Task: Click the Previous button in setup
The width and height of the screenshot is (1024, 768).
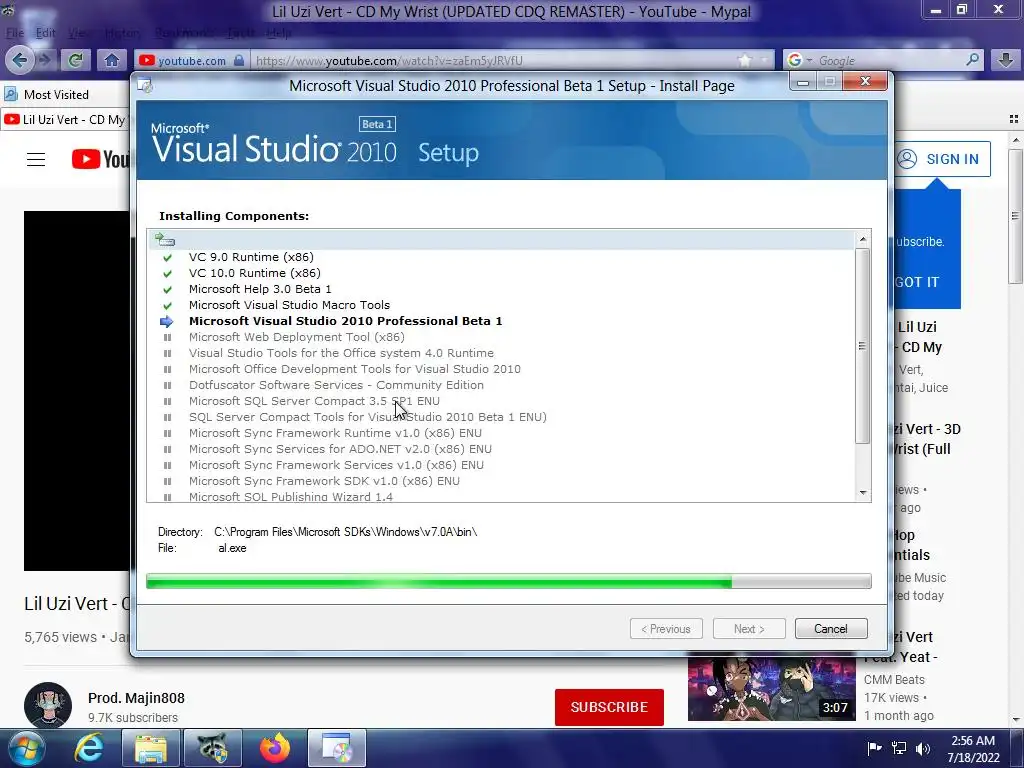Action: pyautogui.click(x=666, y=629)
